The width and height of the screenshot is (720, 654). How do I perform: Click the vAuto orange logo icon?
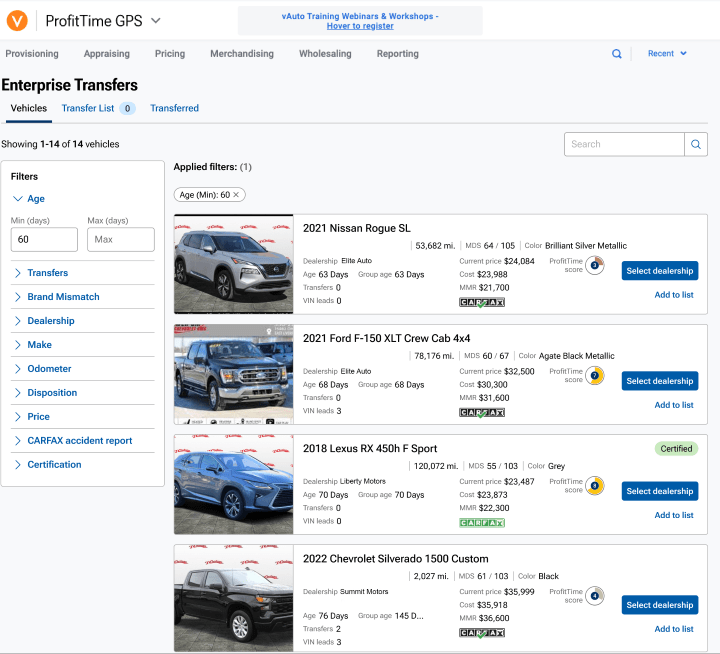17,21
